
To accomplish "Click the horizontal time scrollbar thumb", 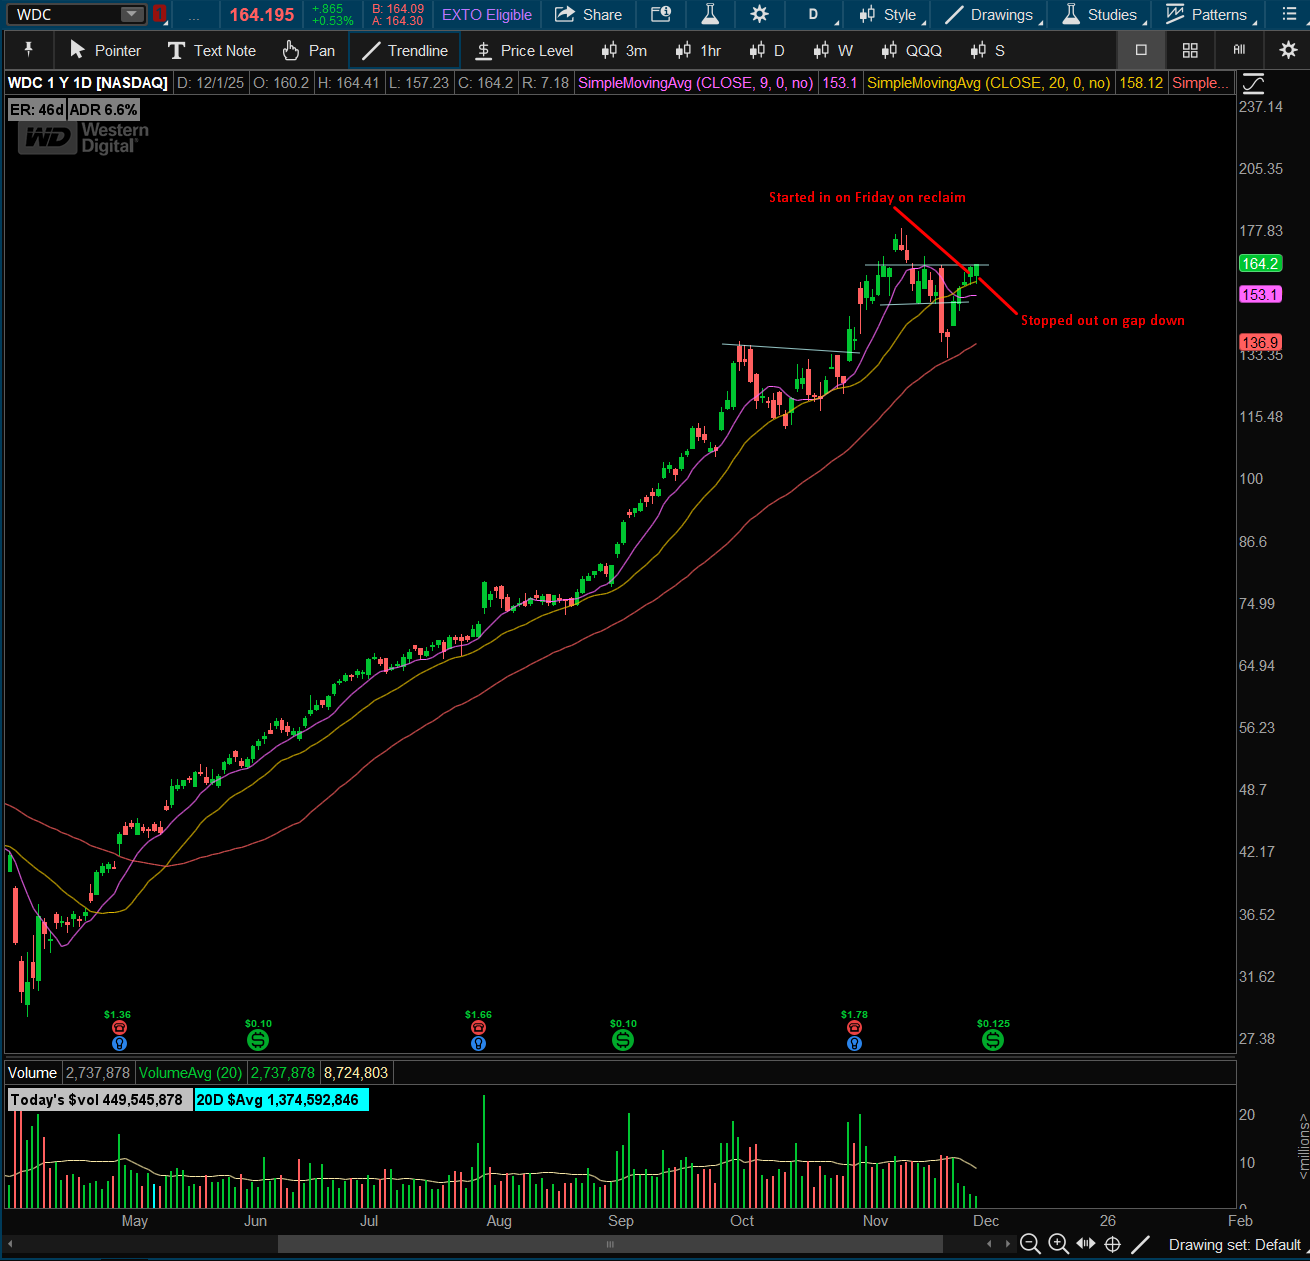I will pyautogui.click(x=610, y=1245).
